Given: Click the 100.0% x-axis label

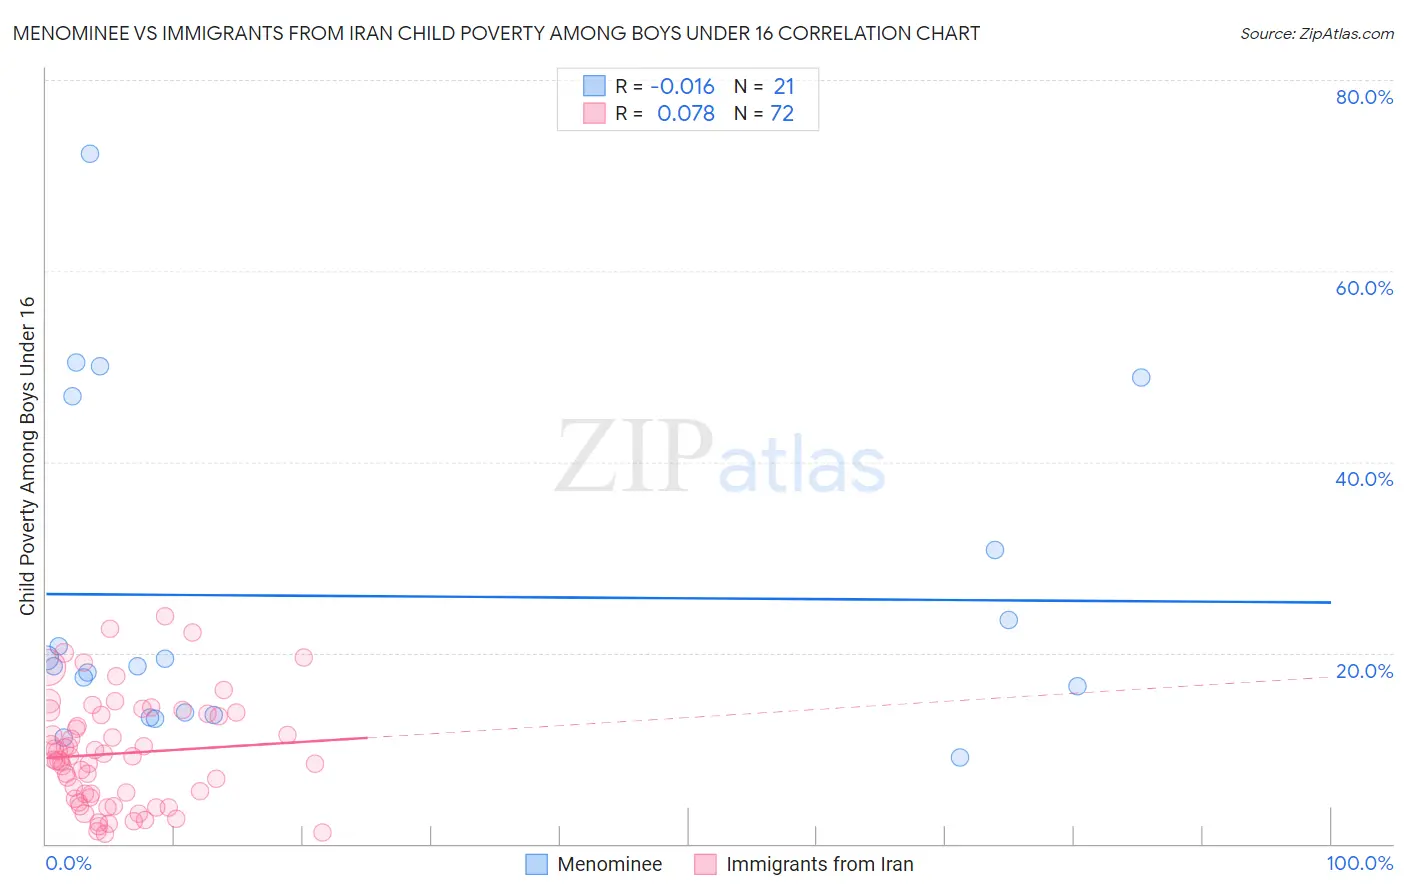Looking at the screenshot, I should tap(1360, 863).
